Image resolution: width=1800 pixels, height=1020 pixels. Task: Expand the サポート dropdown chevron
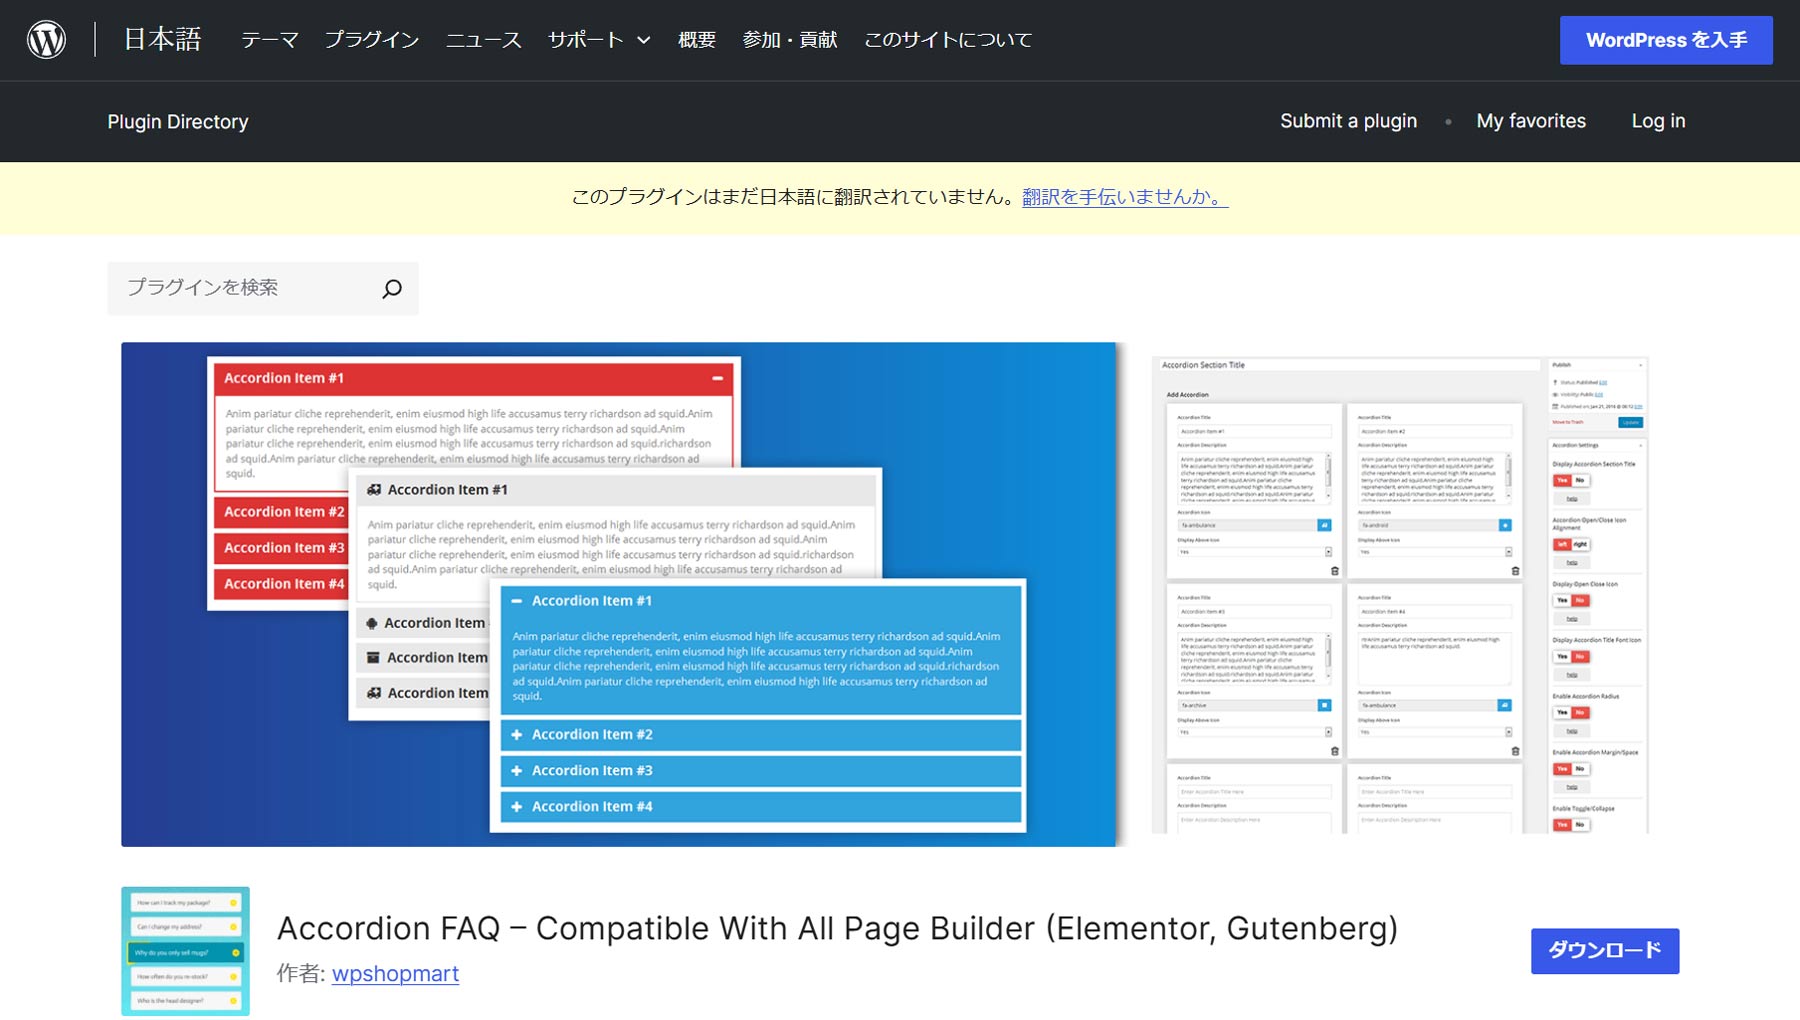point(644,41)
